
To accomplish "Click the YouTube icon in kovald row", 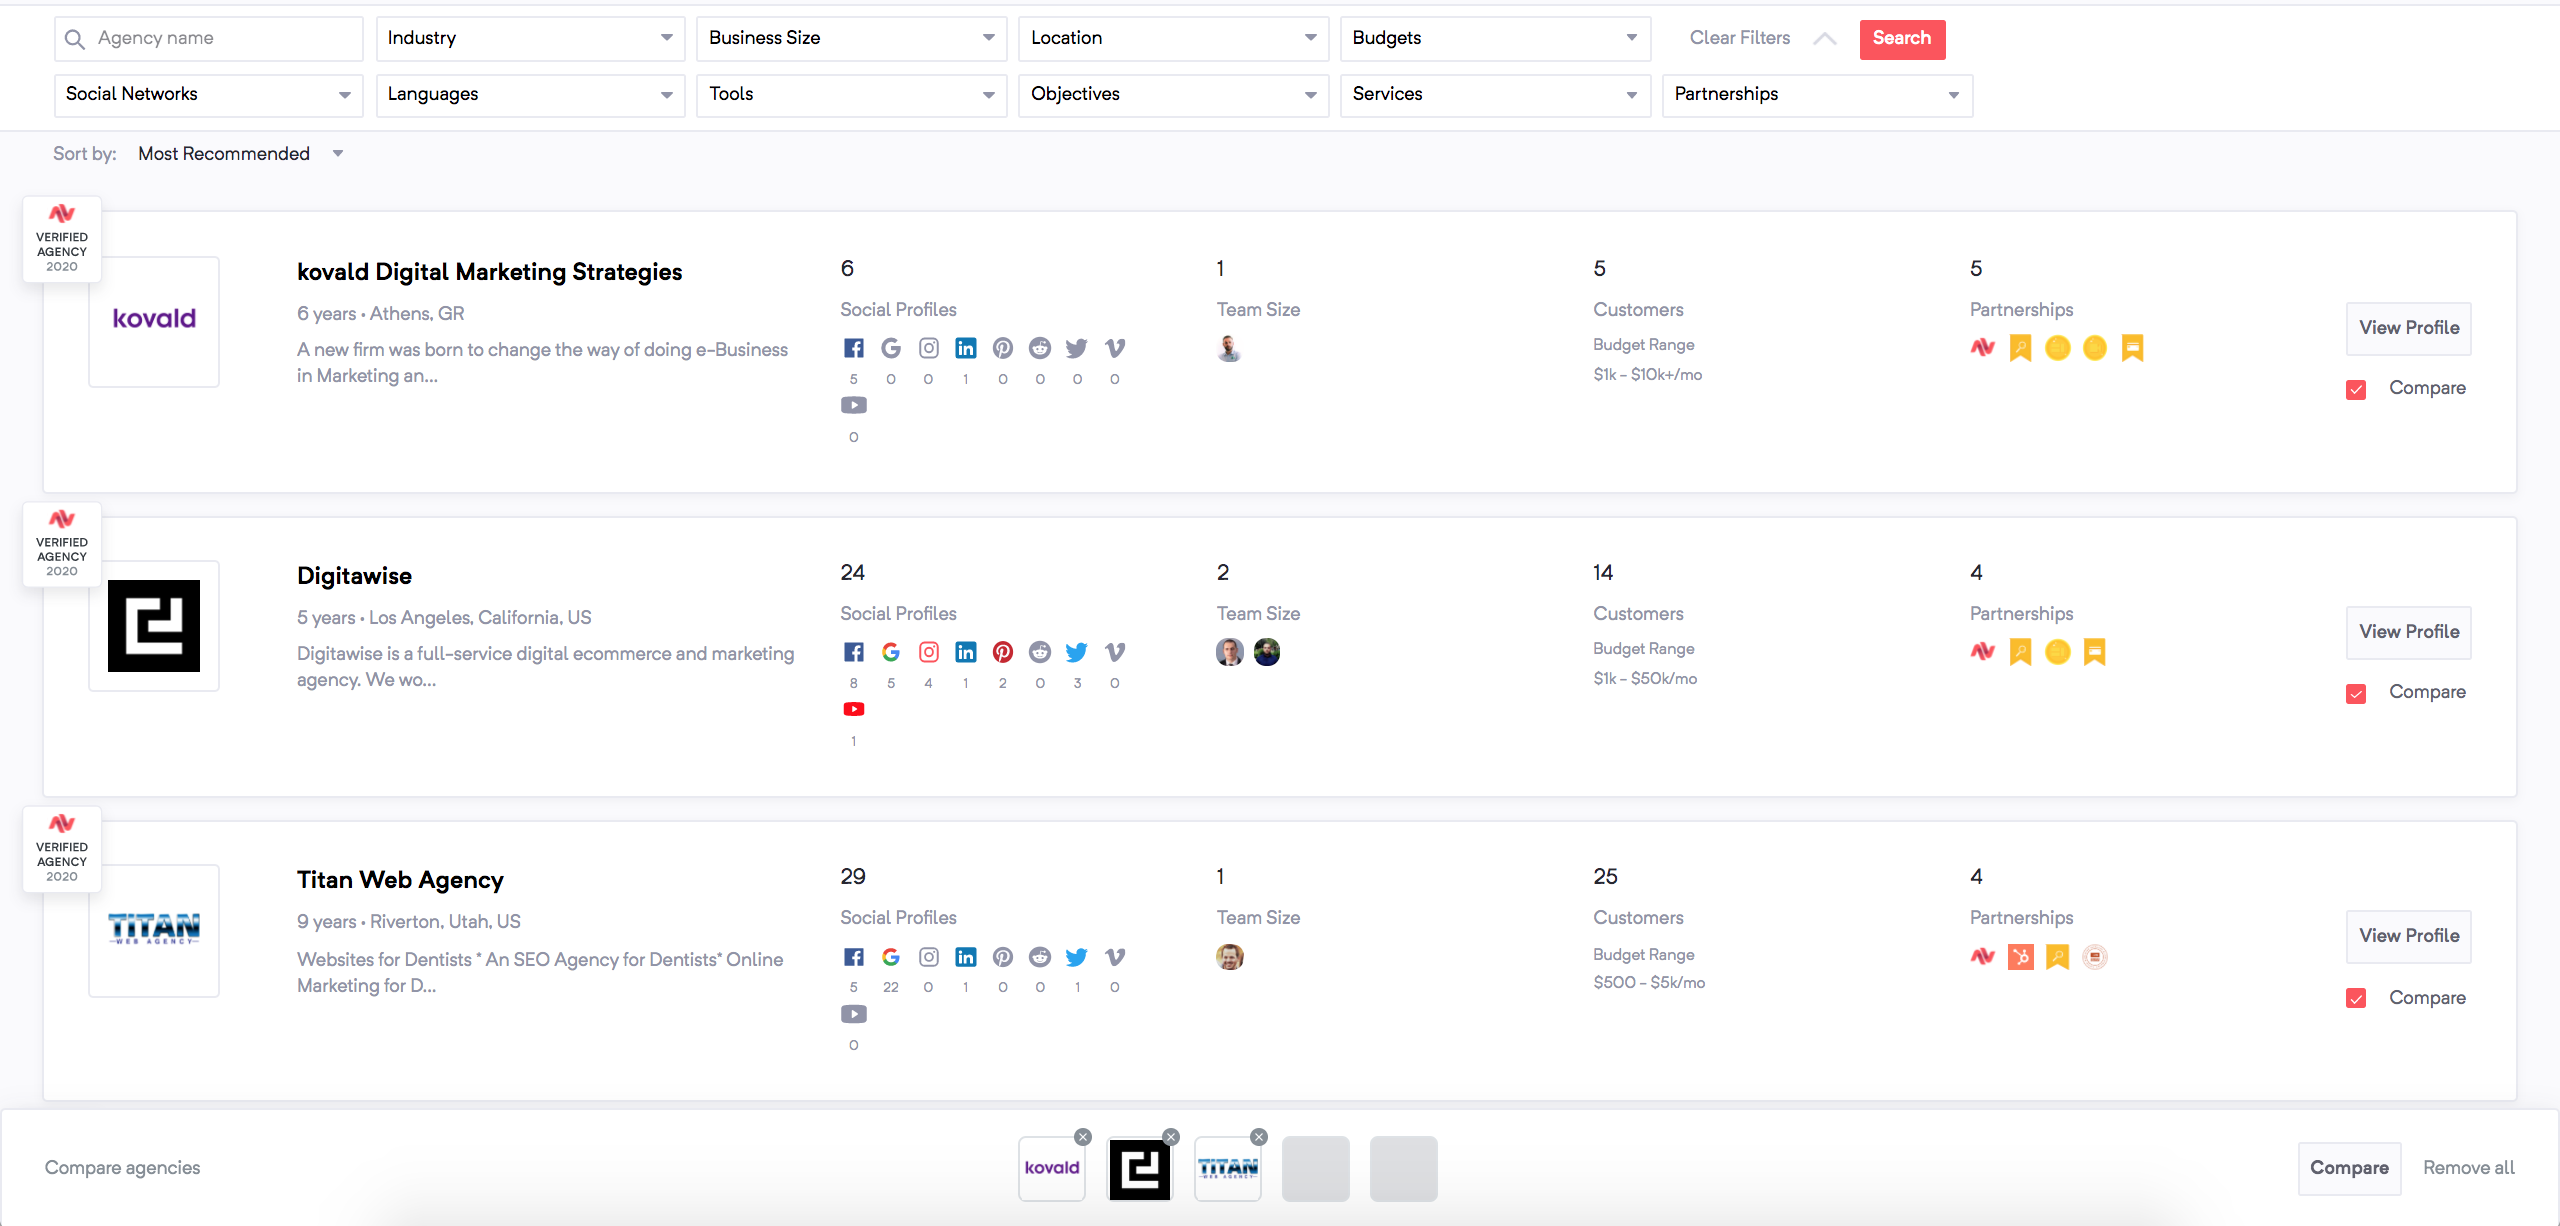I will 853,405.
